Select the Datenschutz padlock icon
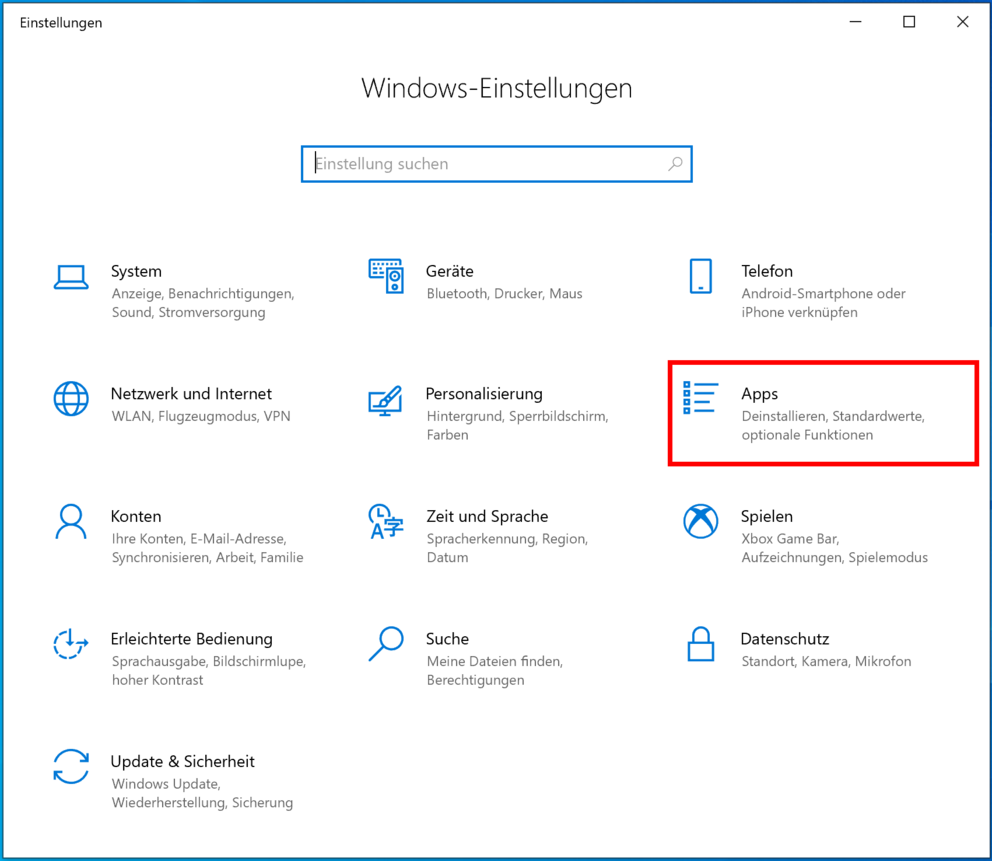The width and height of the screenshot is (992, 861). click(x=700, y=644)
